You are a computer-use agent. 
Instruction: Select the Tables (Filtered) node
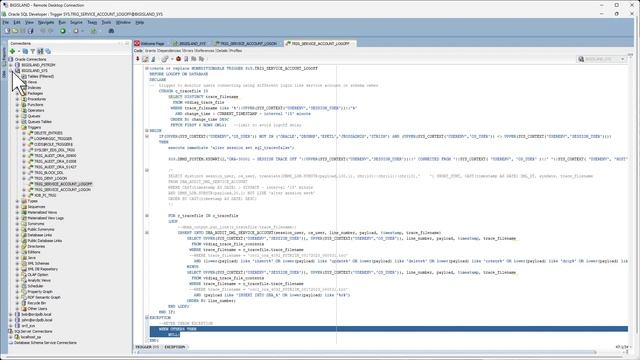tap(40, 76)
